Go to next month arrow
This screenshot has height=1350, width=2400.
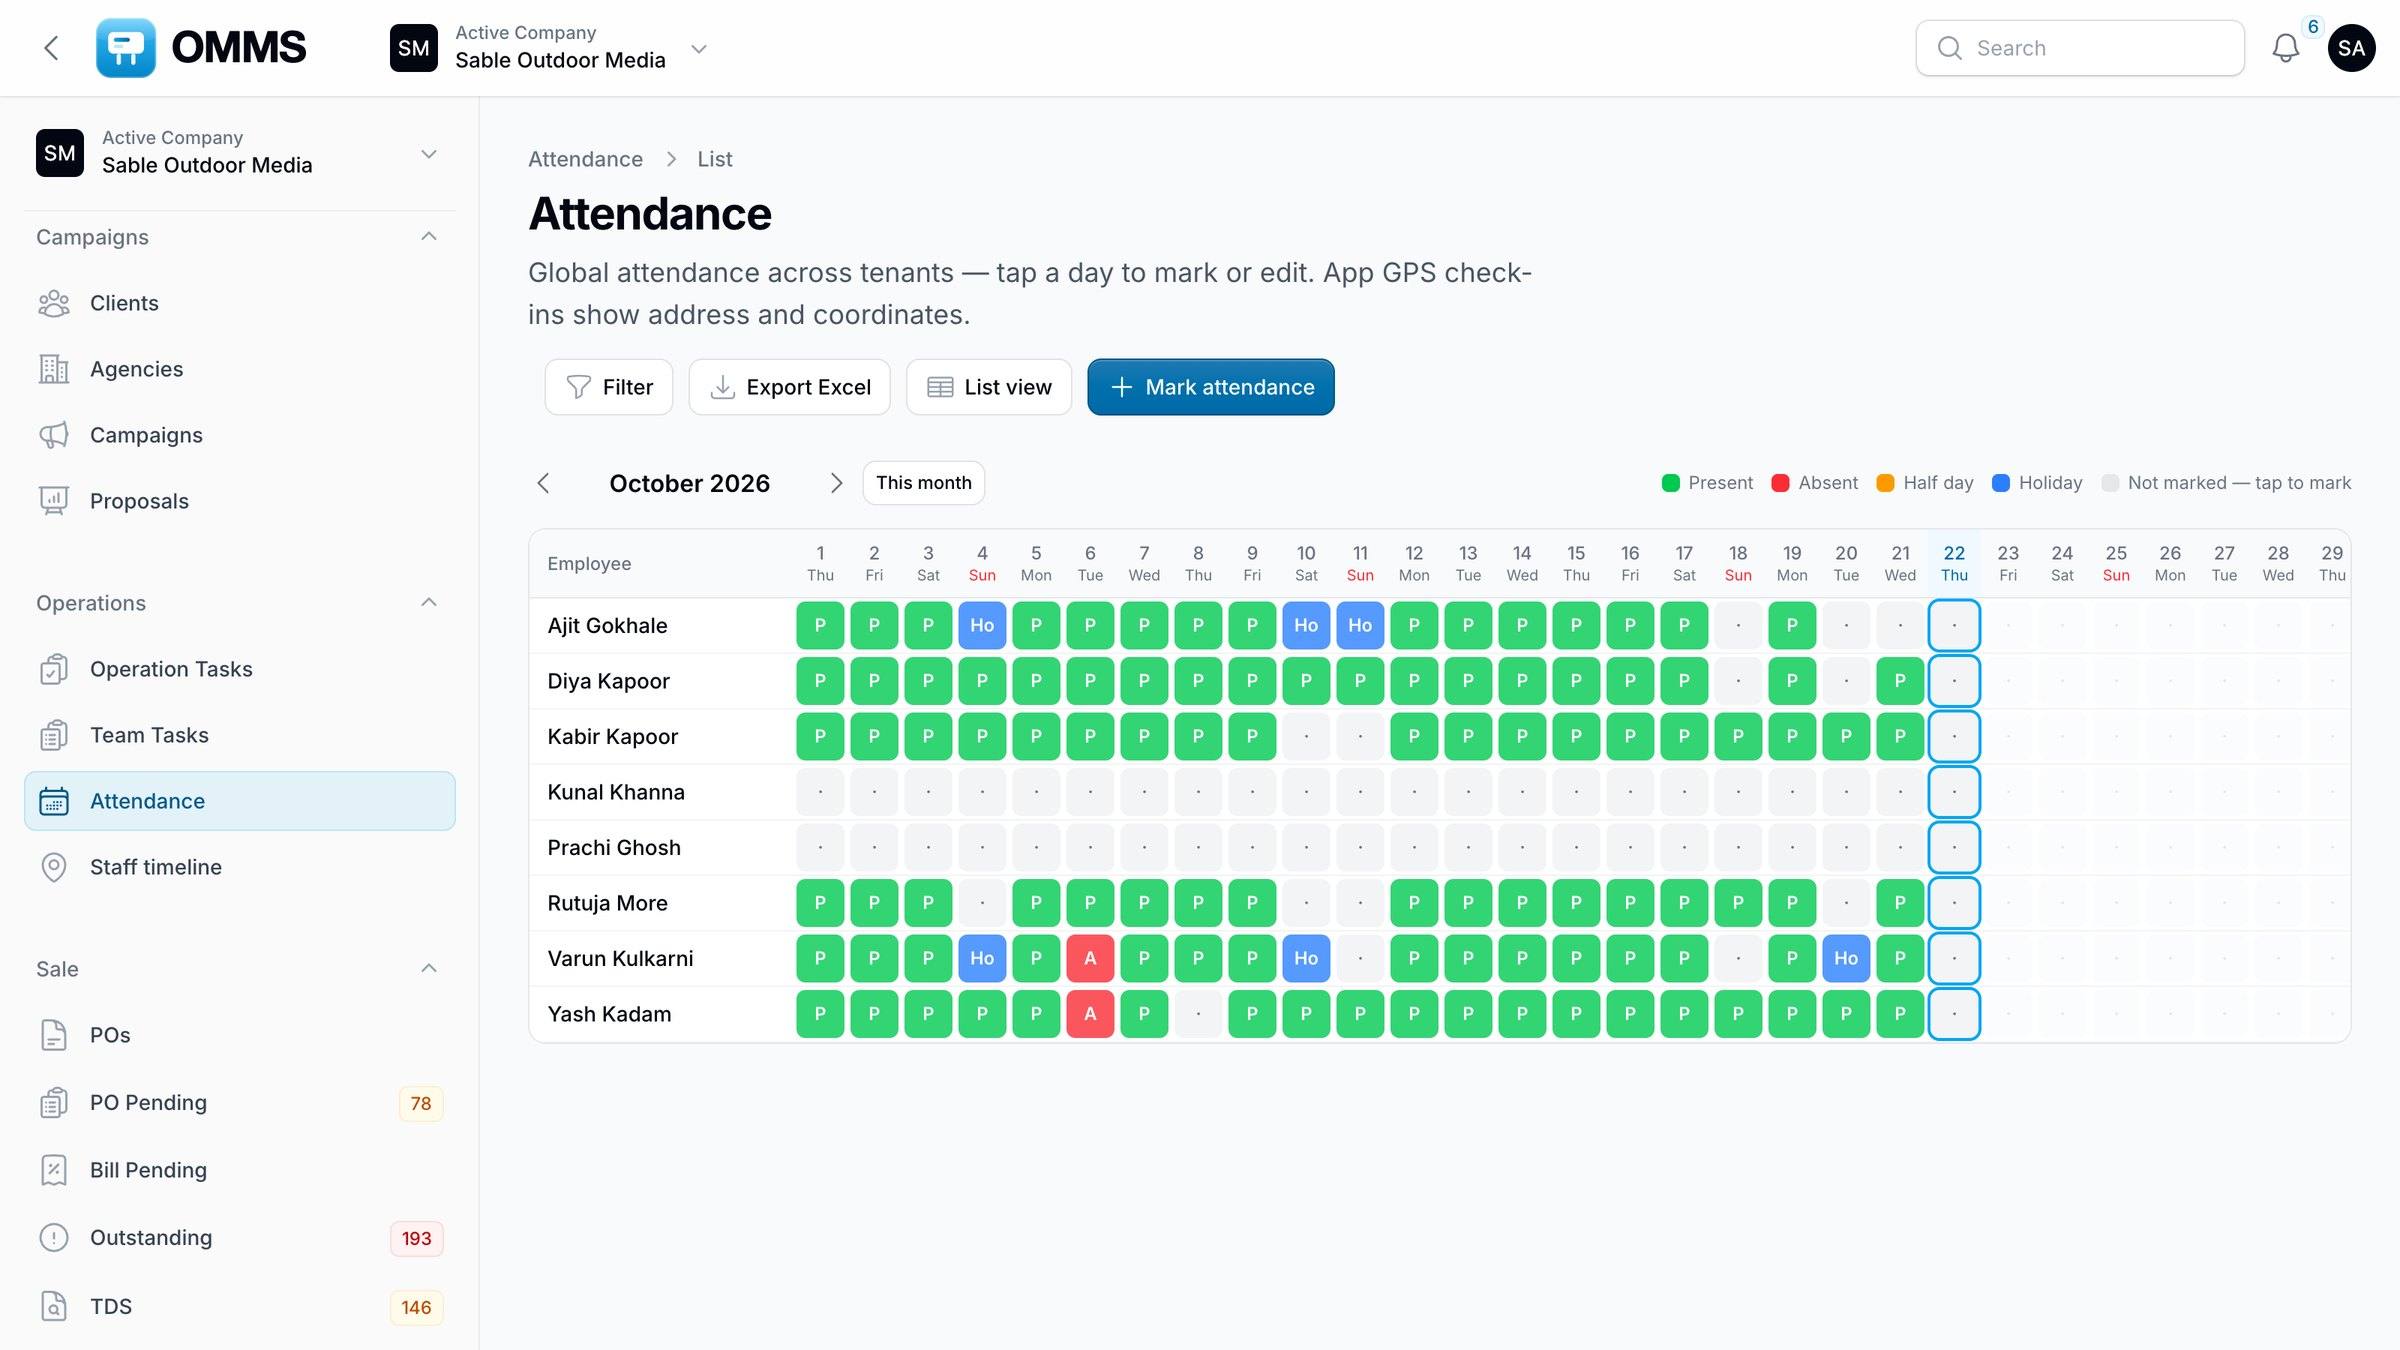(x=836, y=483)
